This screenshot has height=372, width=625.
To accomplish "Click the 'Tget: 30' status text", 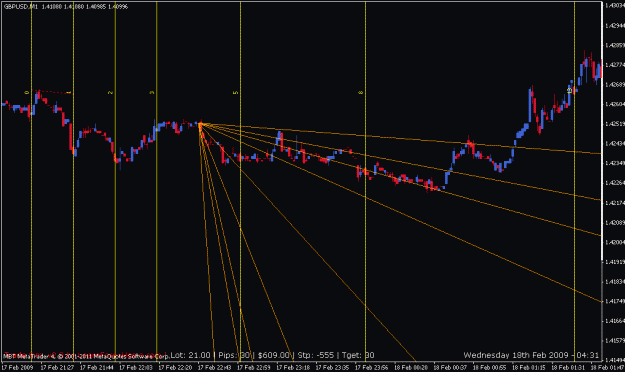I will point(358,355).
